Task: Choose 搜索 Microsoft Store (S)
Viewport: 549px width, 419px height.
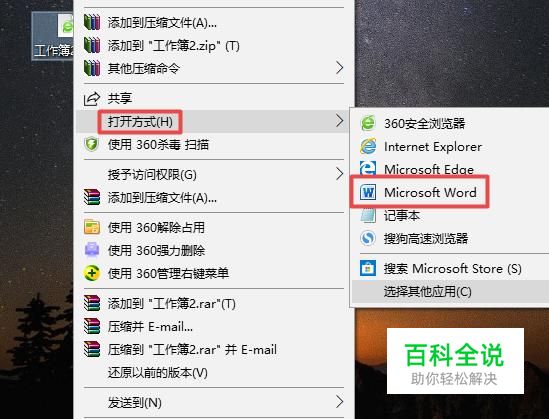Action: (x=450, y=268)
